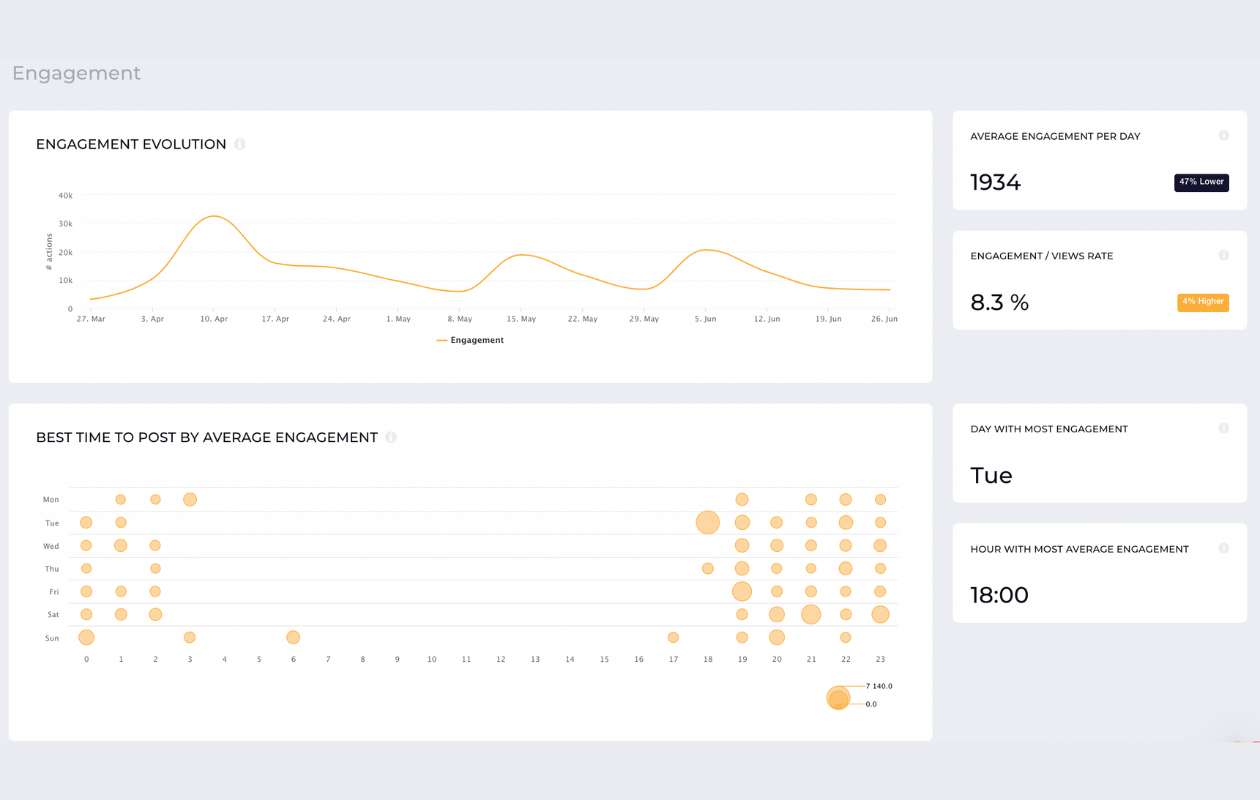This screenshot has height=800, width=1260.
Task: Open info icon beside Engagement Evolution title
Action: coord(240,144)
